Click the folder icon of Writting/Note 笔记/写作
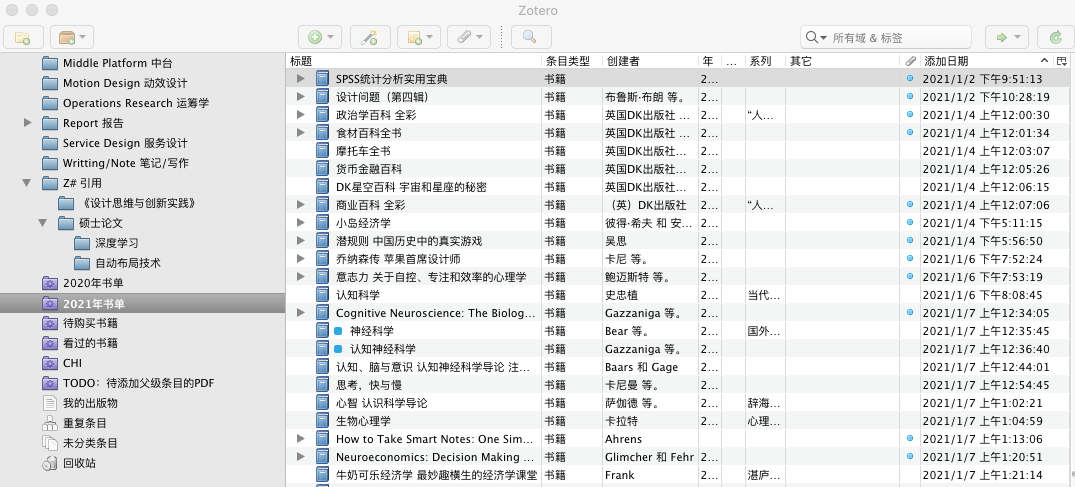This screenshot has height=487, width=1075. (50, 163)
